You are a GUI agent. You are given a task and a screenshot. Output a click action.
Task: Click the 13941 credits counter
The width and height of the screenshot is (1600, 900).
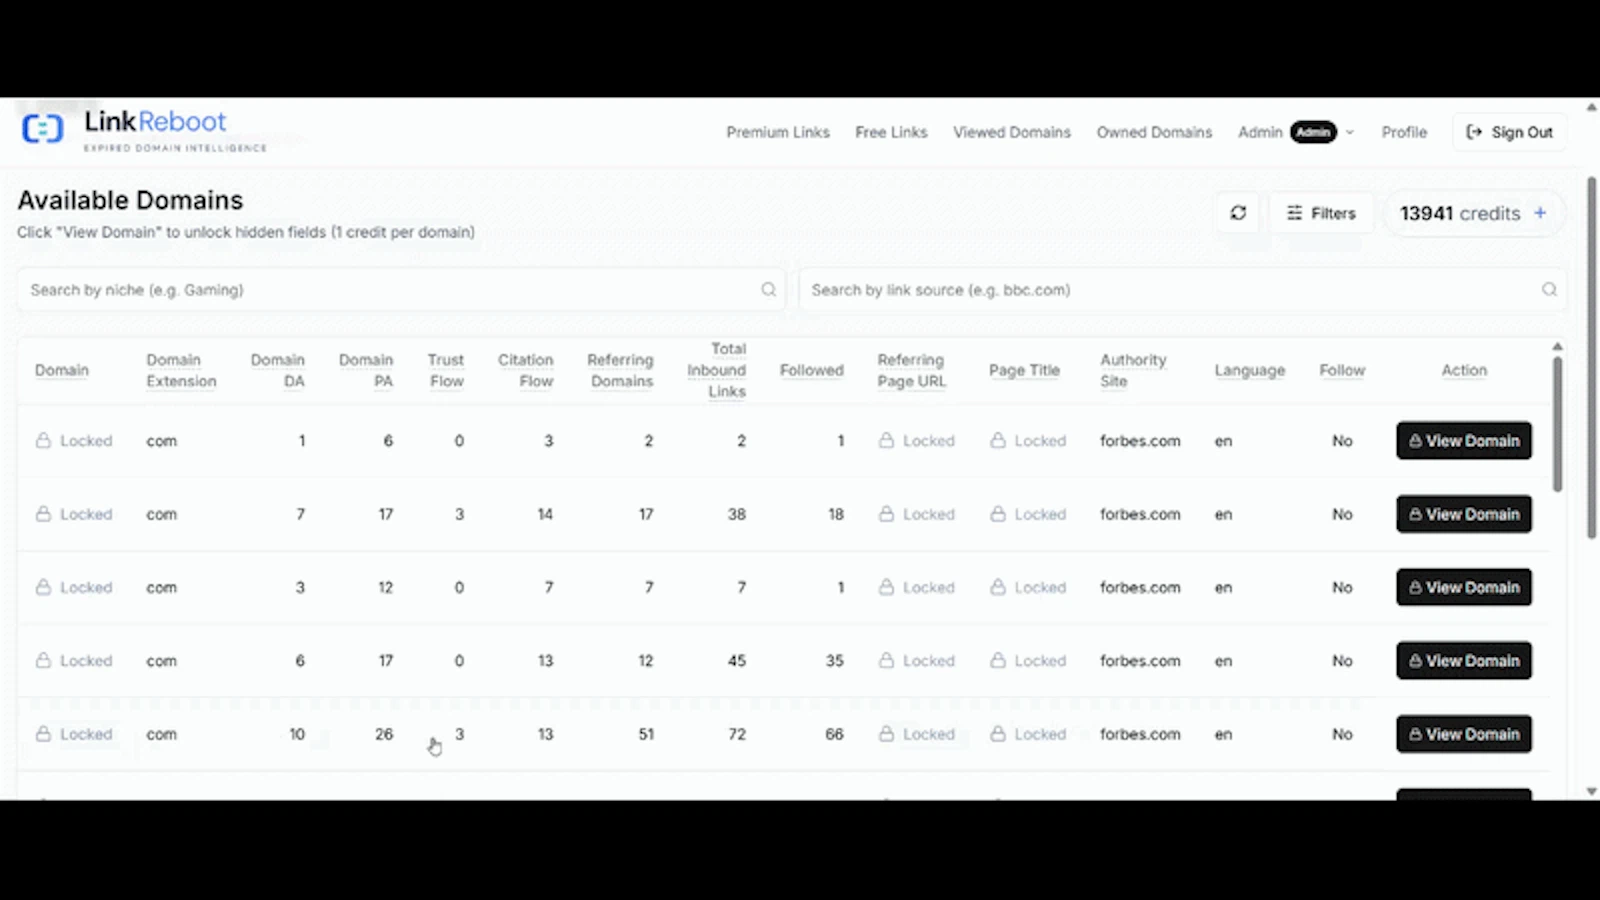point(1459,213)
